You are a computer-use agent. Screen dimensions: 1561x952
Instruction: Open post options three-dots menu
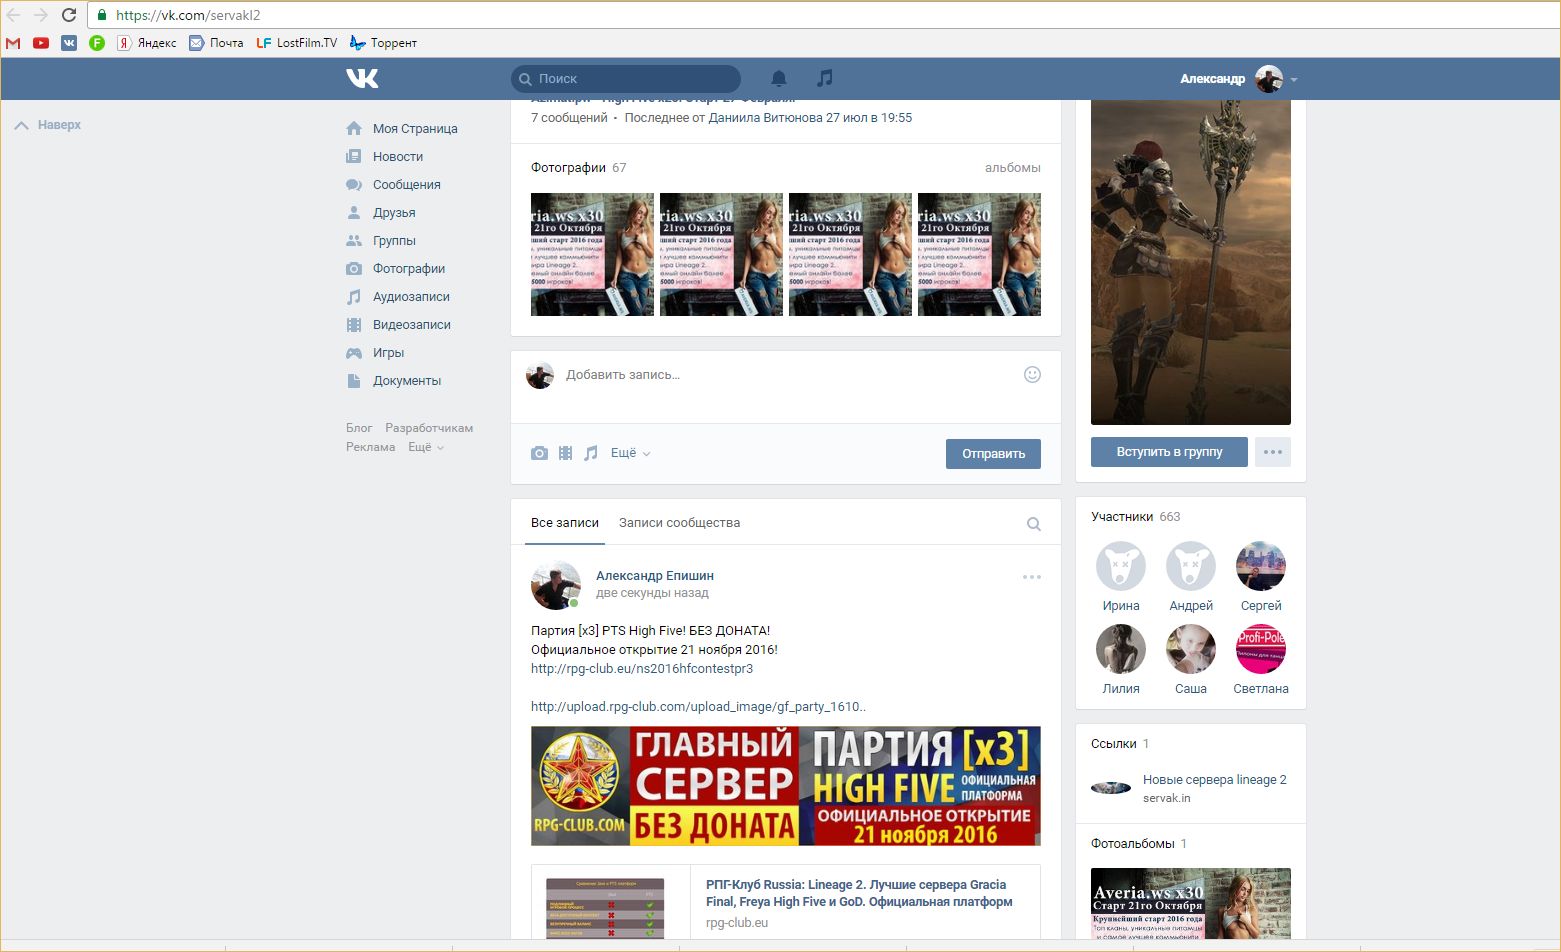pos(1031,577)
